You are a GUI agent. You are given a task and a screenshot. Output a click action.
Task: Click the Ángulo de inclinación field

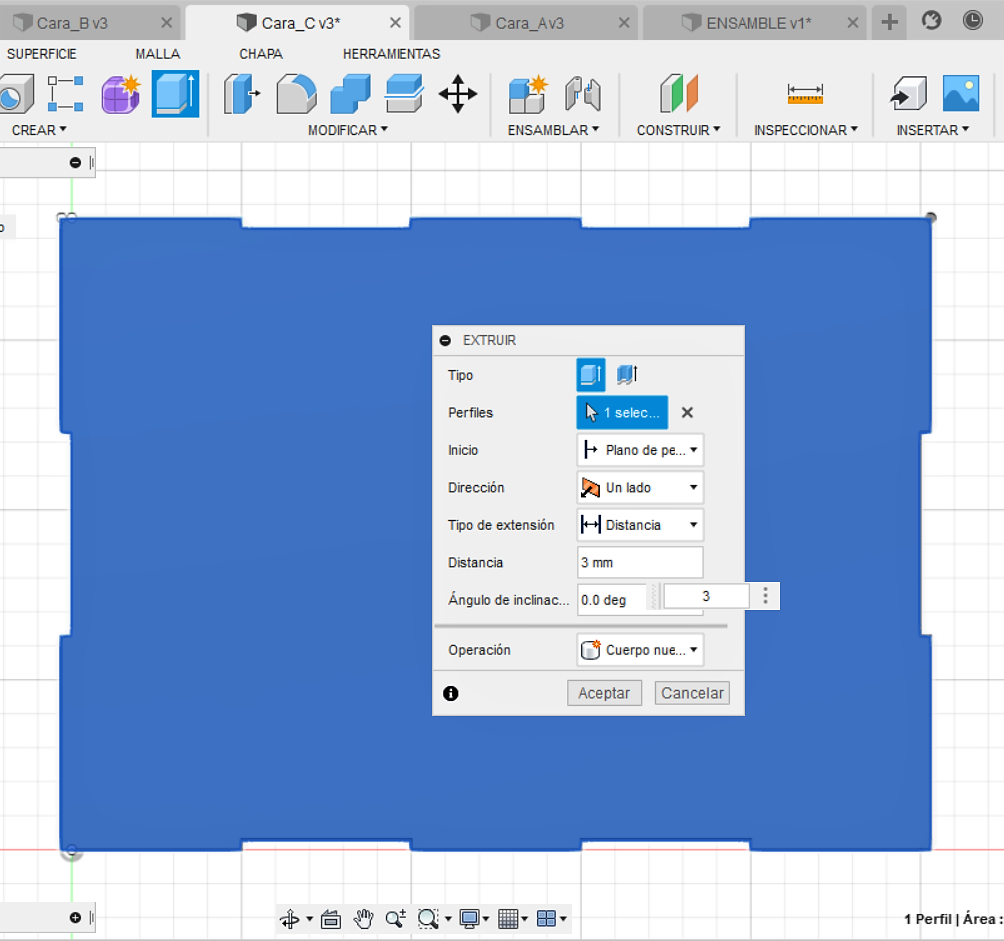pyautogui.click(x=613, y=600)
